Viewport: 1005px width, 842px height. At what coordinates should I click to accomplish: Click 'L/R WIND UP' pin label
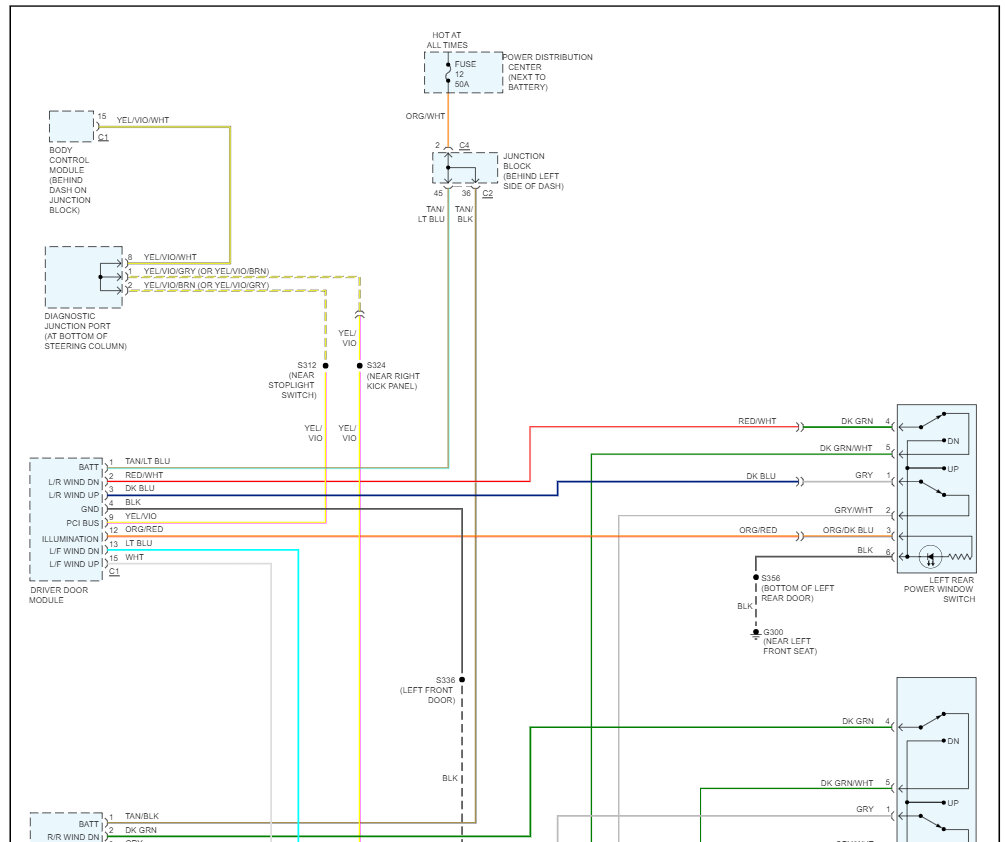(x=74, y=495)
